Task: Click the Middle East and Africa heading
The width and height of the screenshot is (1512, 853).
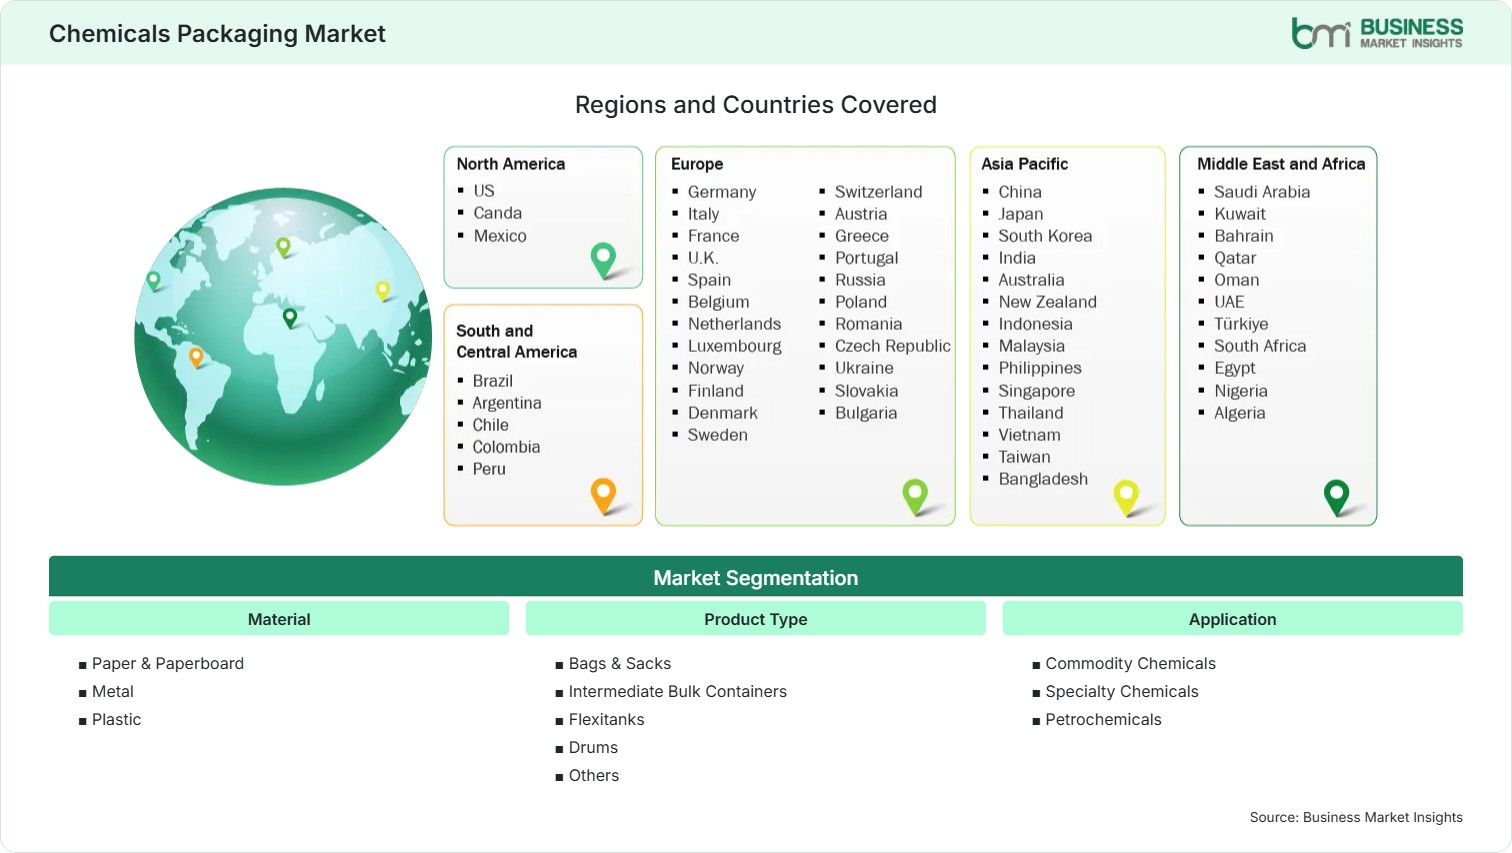Action: click(1281, 164)
